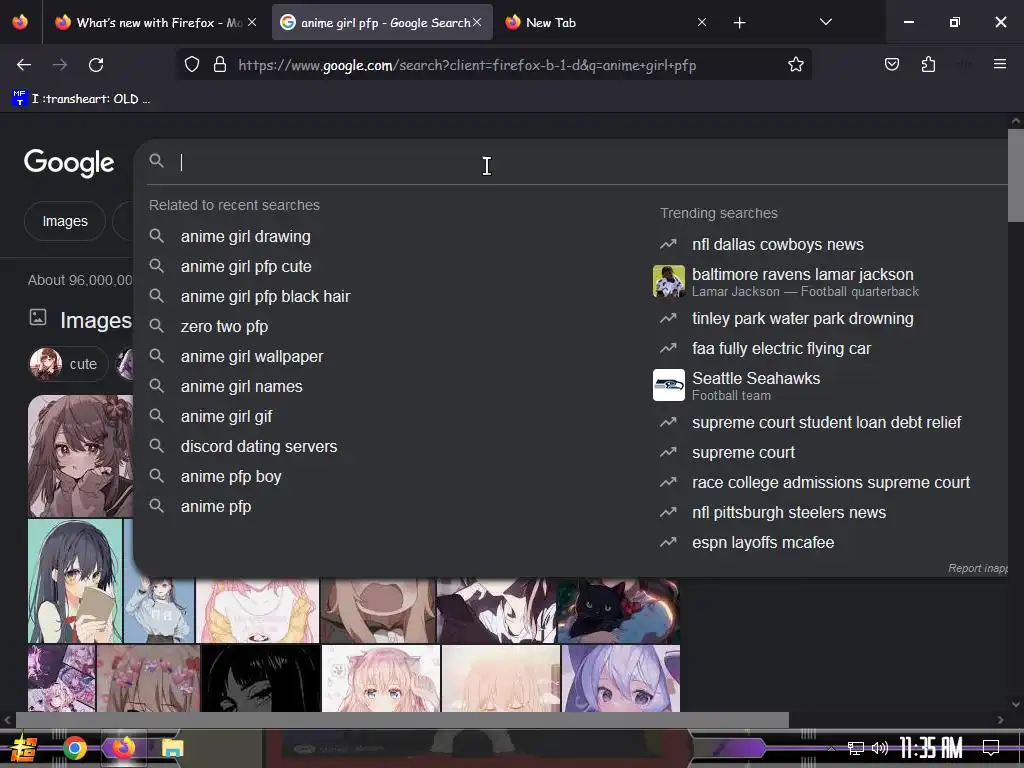The height and width of the screenshot is (768, 1024).
Task: List all tabs dropdown arrow
Action: (825, 22)
